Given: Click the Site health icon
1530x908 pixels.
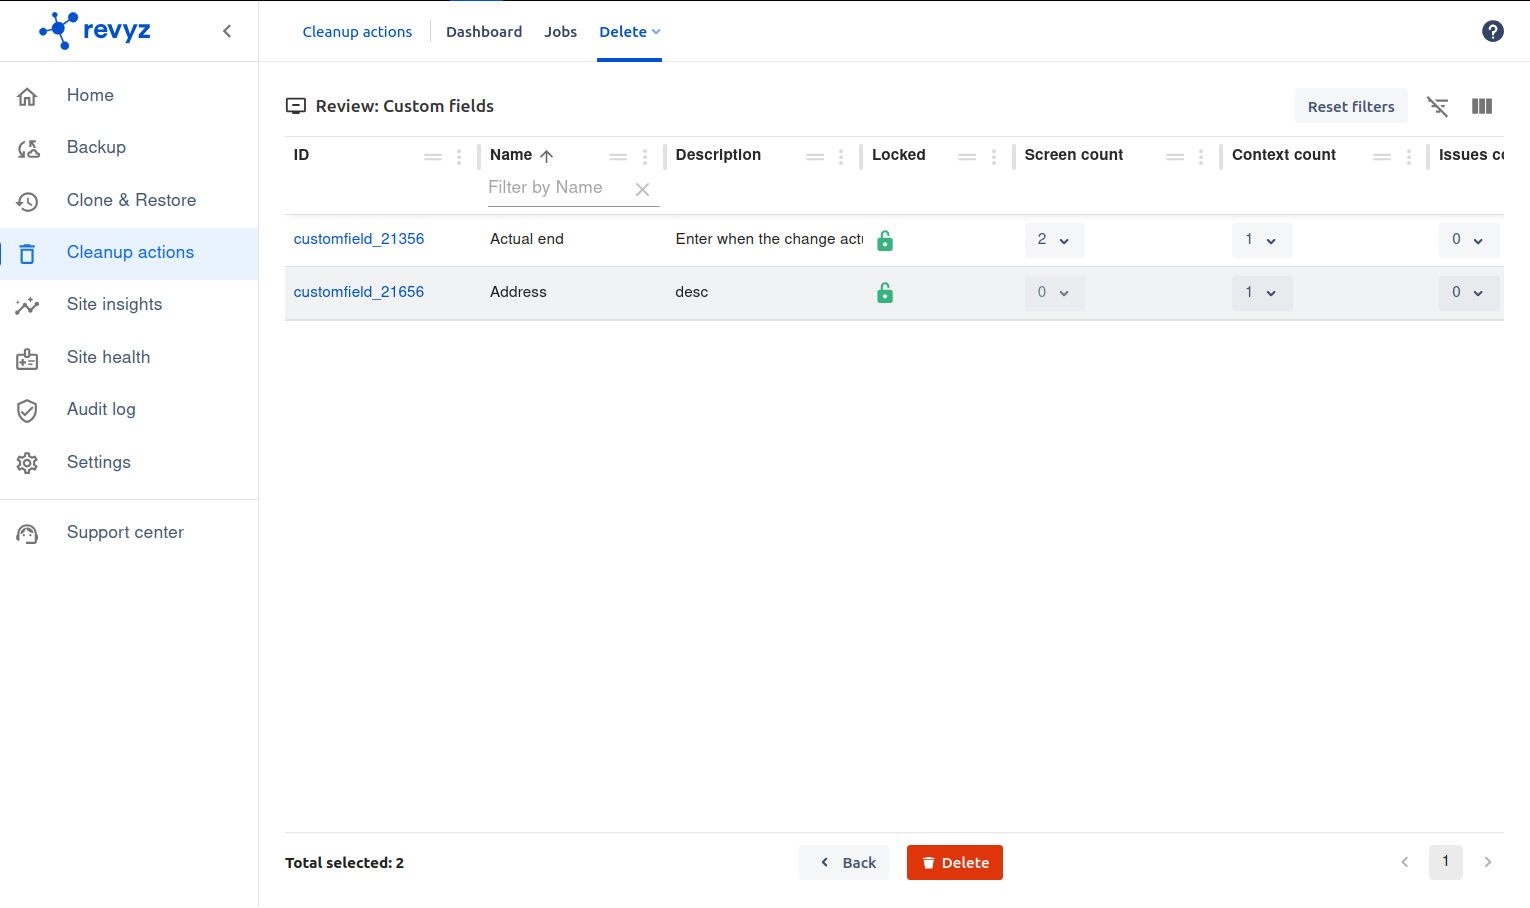Looking at the screenshot, I should tap(27, 359).
